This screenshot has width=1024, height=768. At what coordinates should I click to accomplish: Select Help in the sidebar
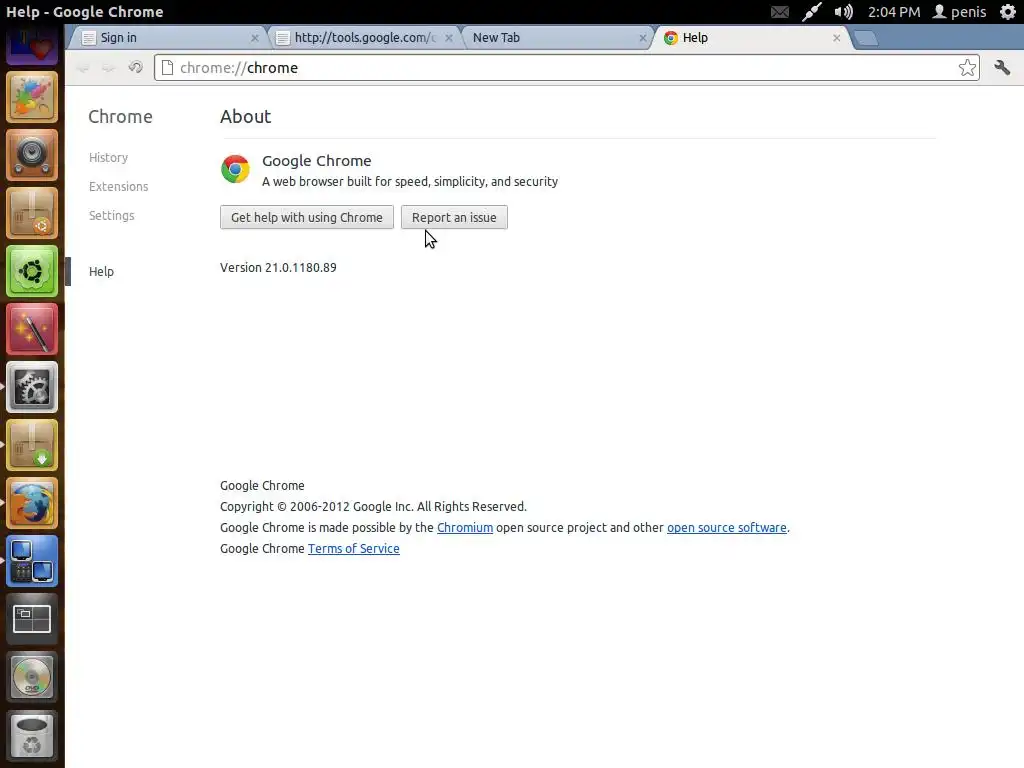click(x=101, y=272)
